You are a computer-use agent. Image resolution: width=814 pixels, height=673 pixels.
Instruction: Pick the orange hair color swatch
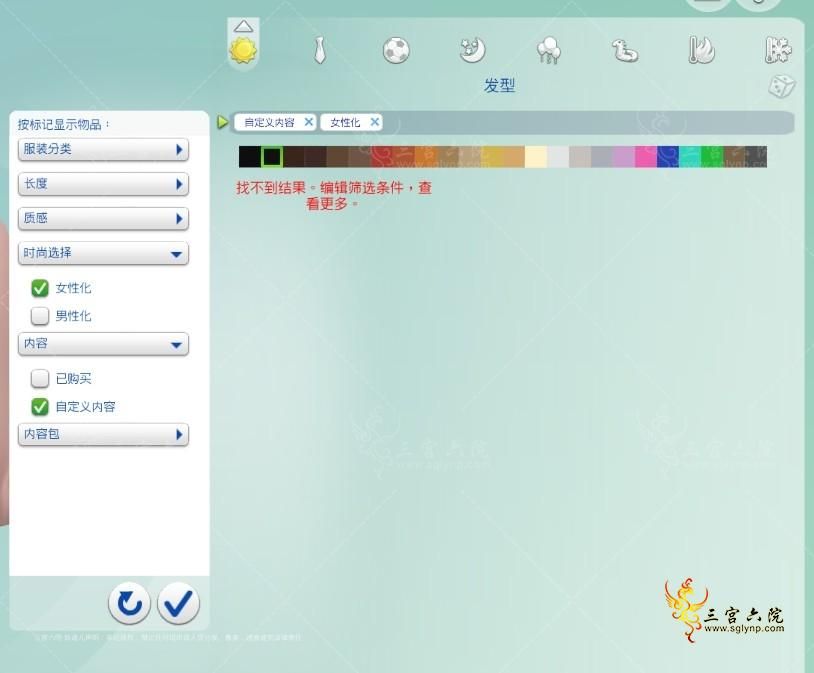(x=426, y=157)
